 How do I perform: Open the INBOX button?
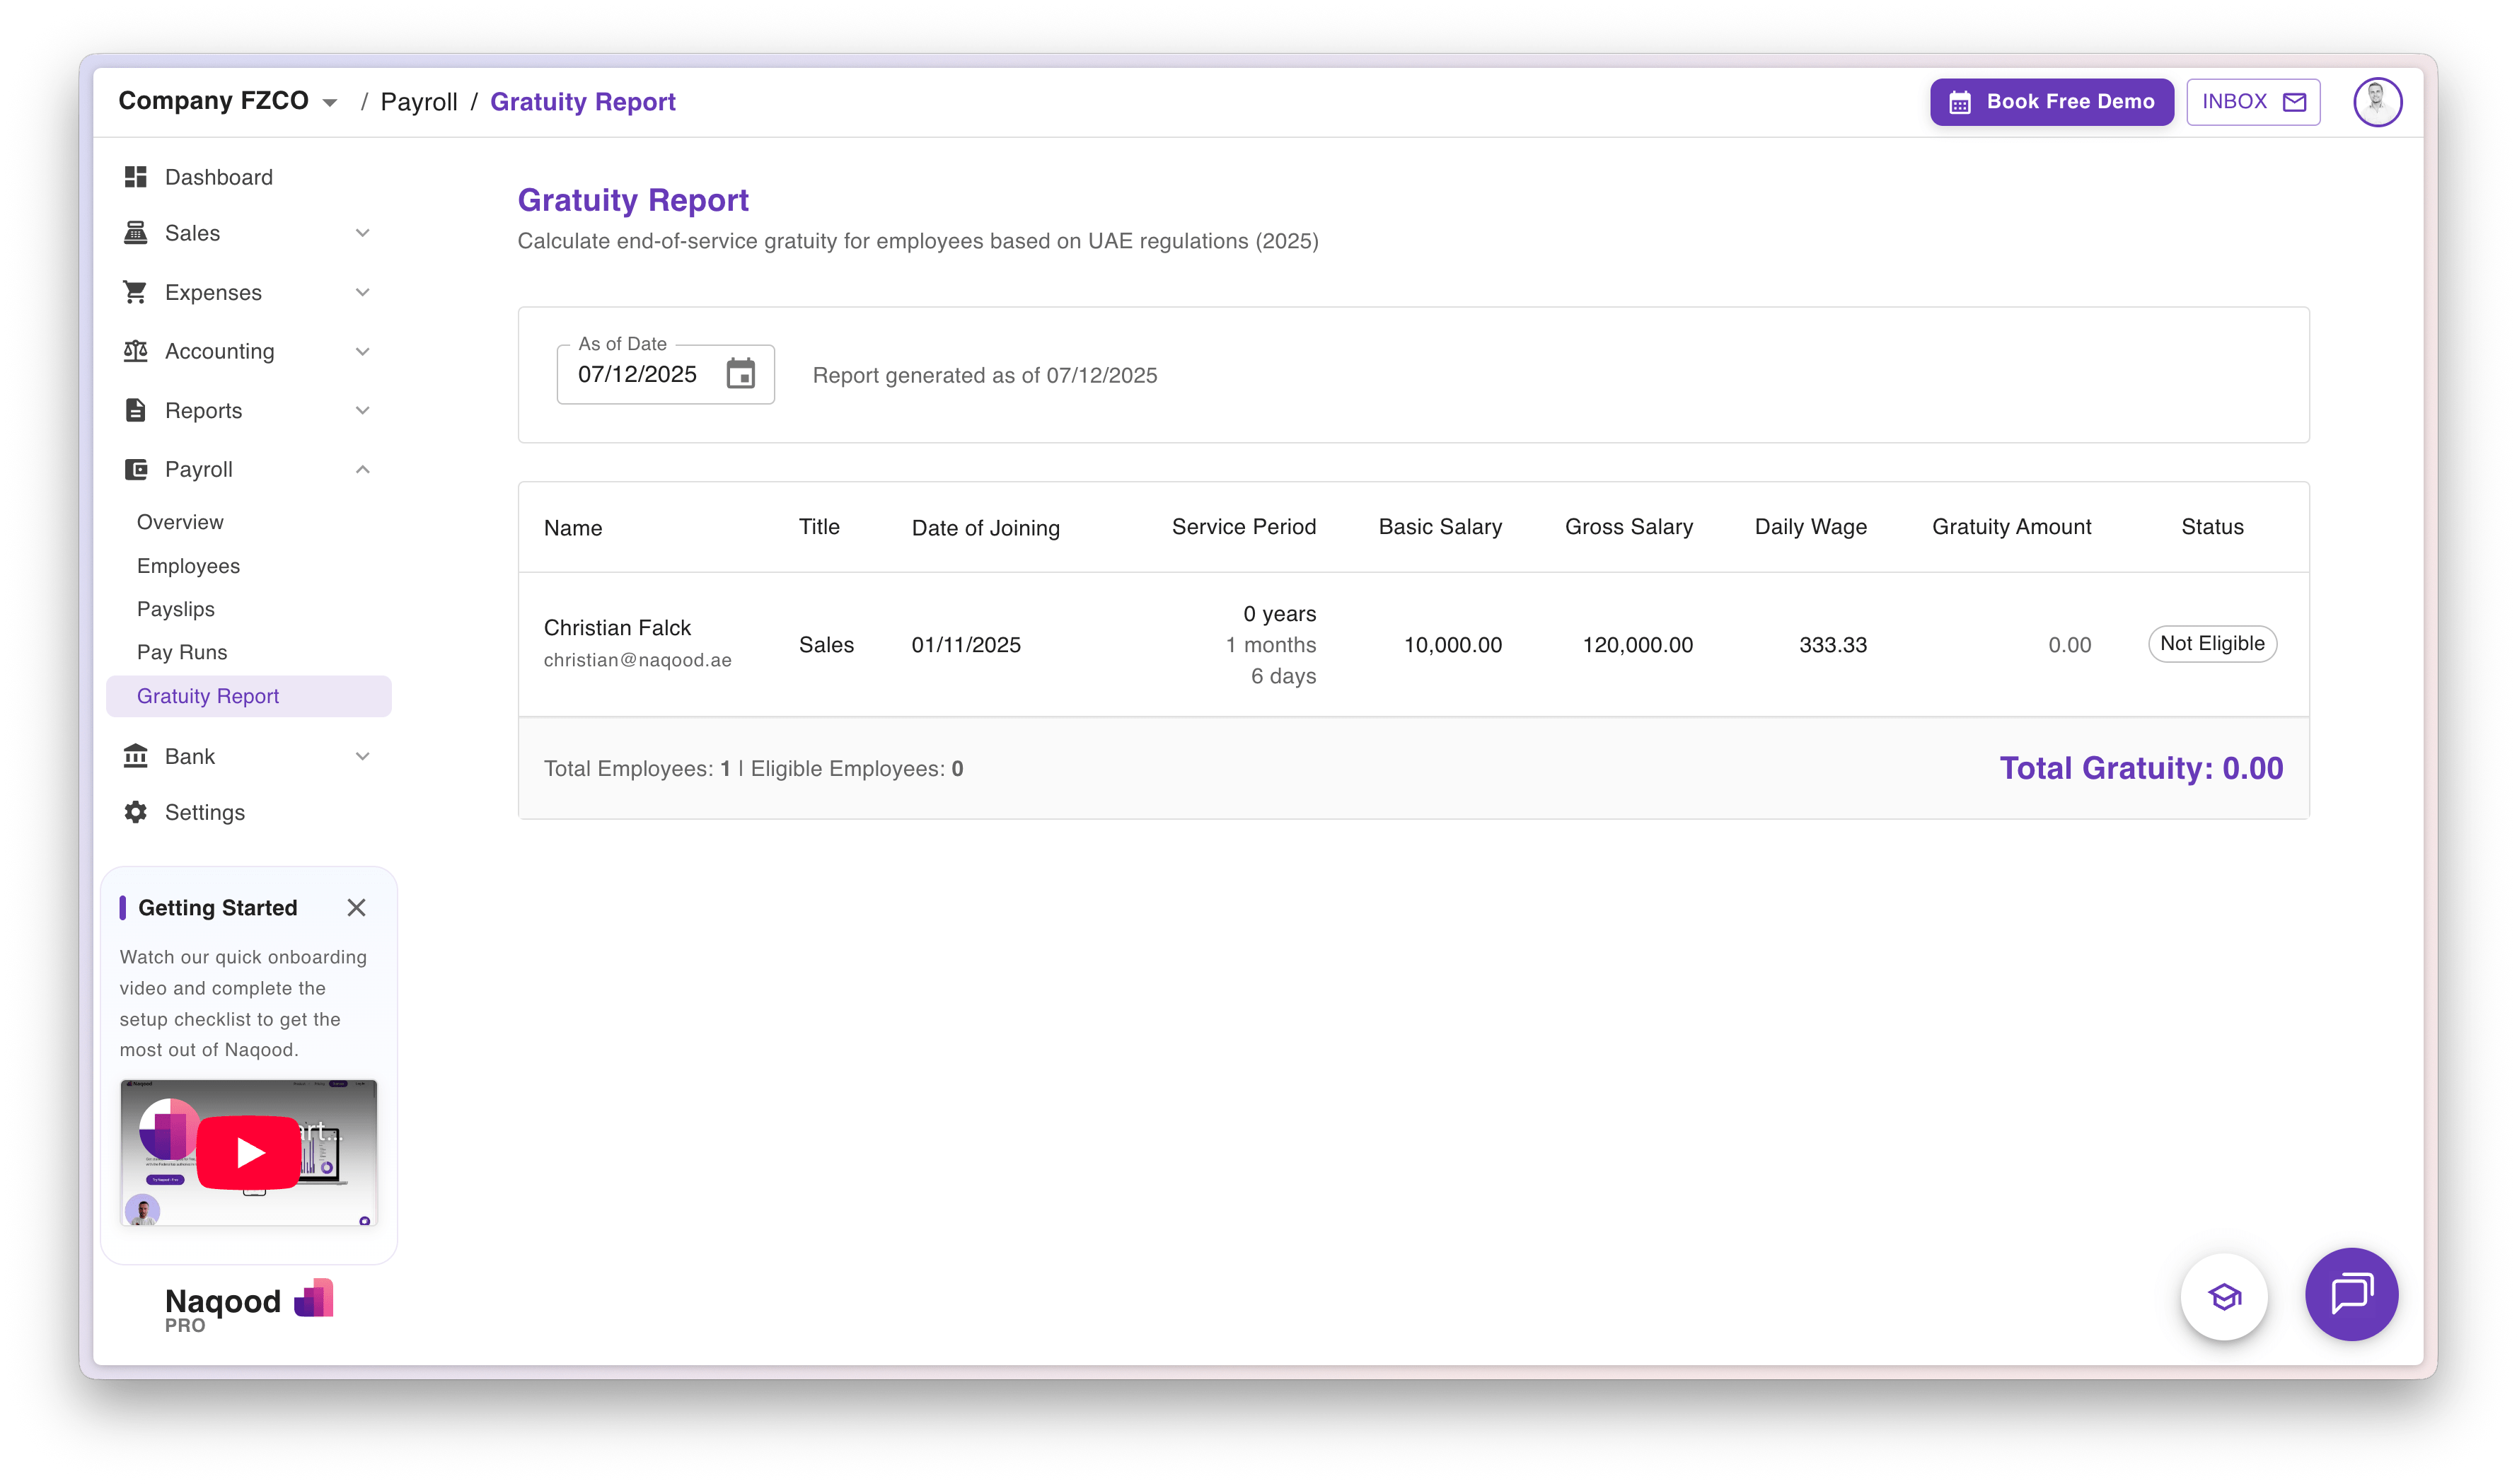tap(2252, 102)
